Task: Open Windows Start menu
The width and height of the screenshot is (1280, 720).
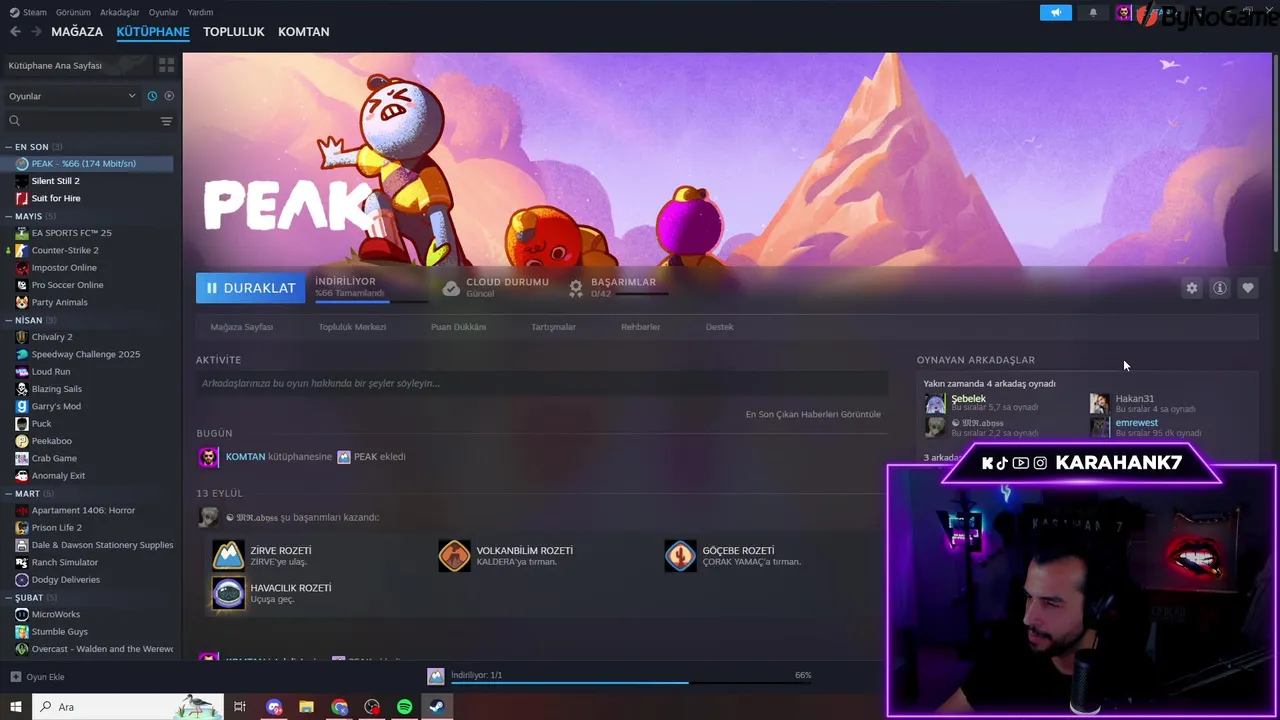Action: tap(15, 707)
